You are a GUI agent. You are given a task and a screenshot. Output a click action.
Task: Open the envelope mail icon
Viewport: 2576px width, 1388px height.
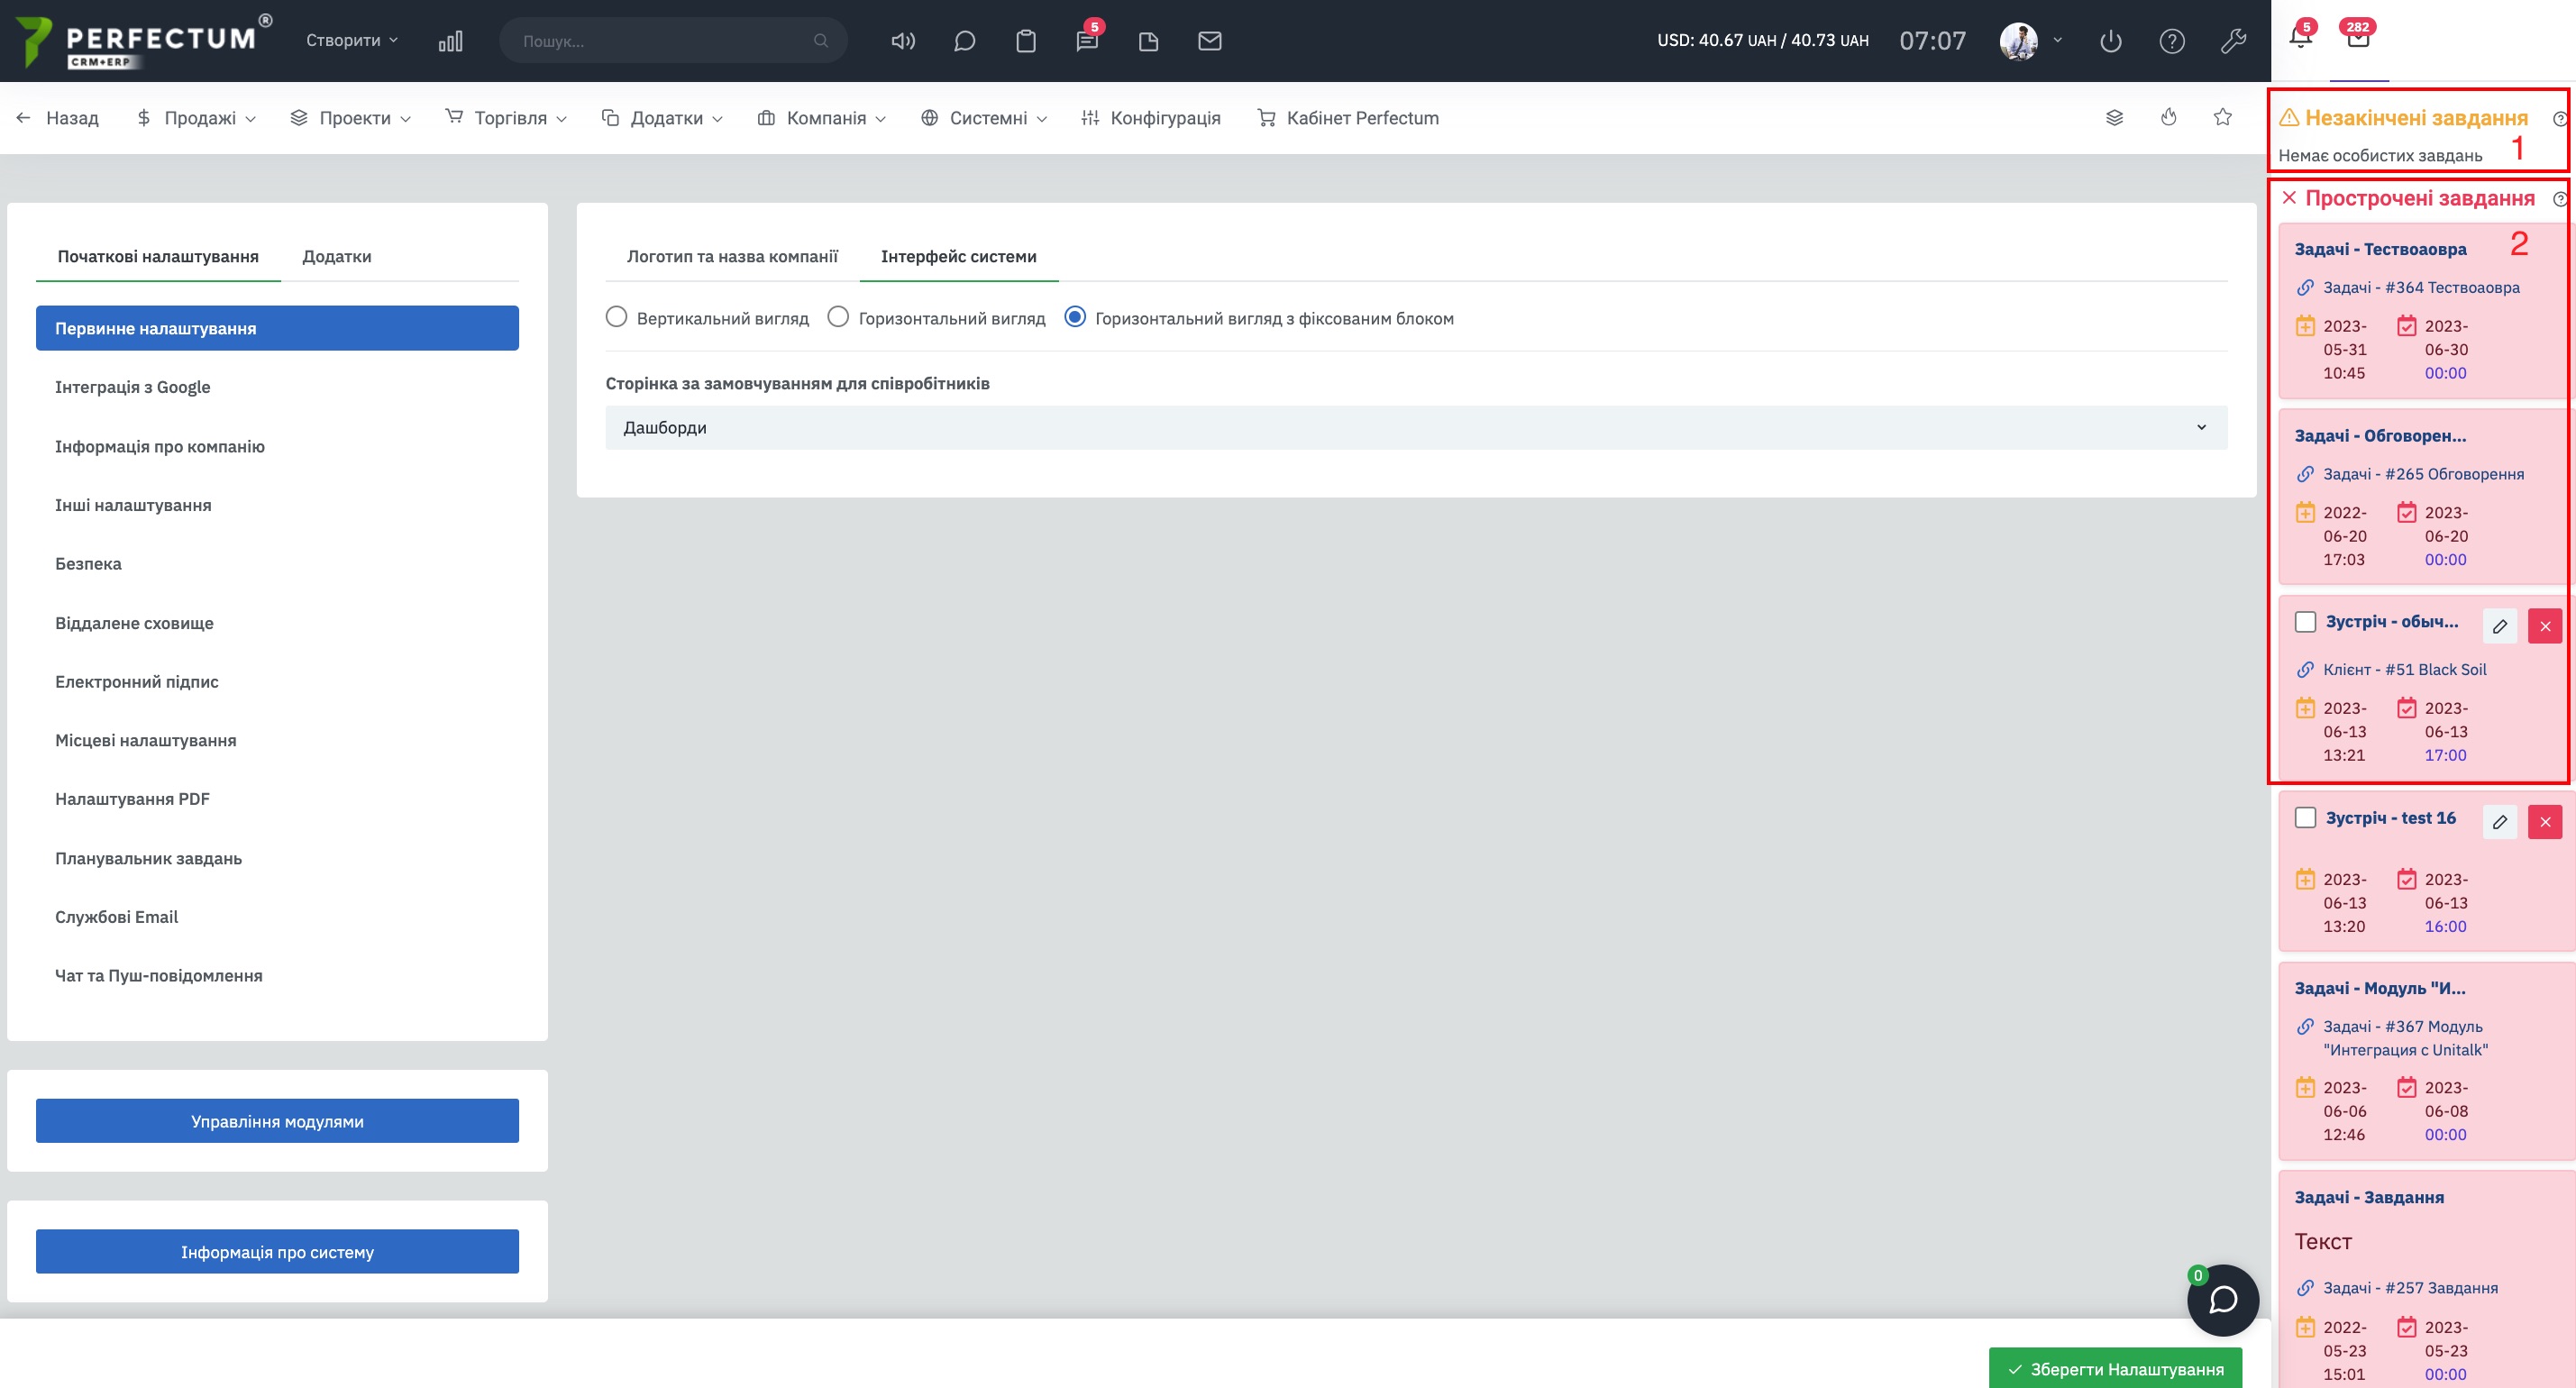click(x=1209, y=41)
